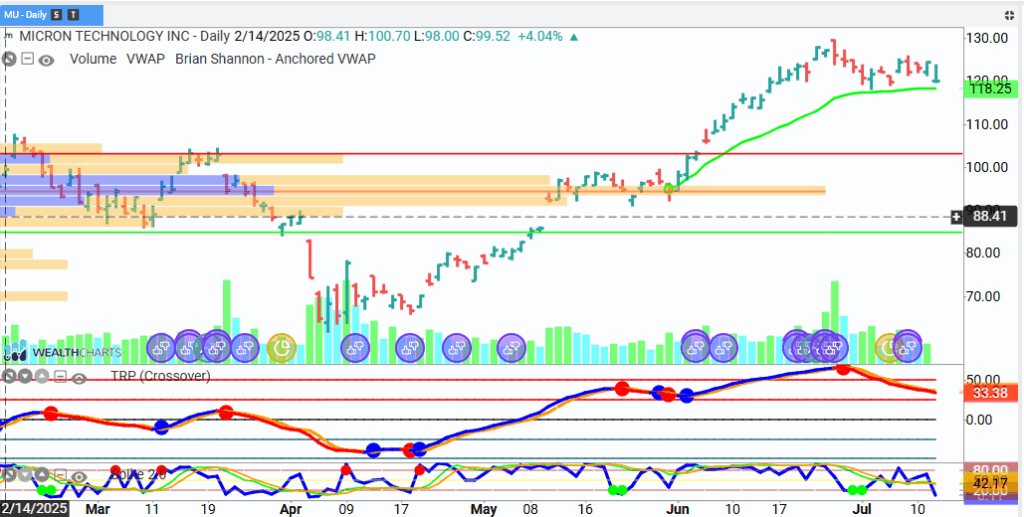Toggle visibility eye for Volume VWAP indicators

pyautogui.click(x=46, y=61)
